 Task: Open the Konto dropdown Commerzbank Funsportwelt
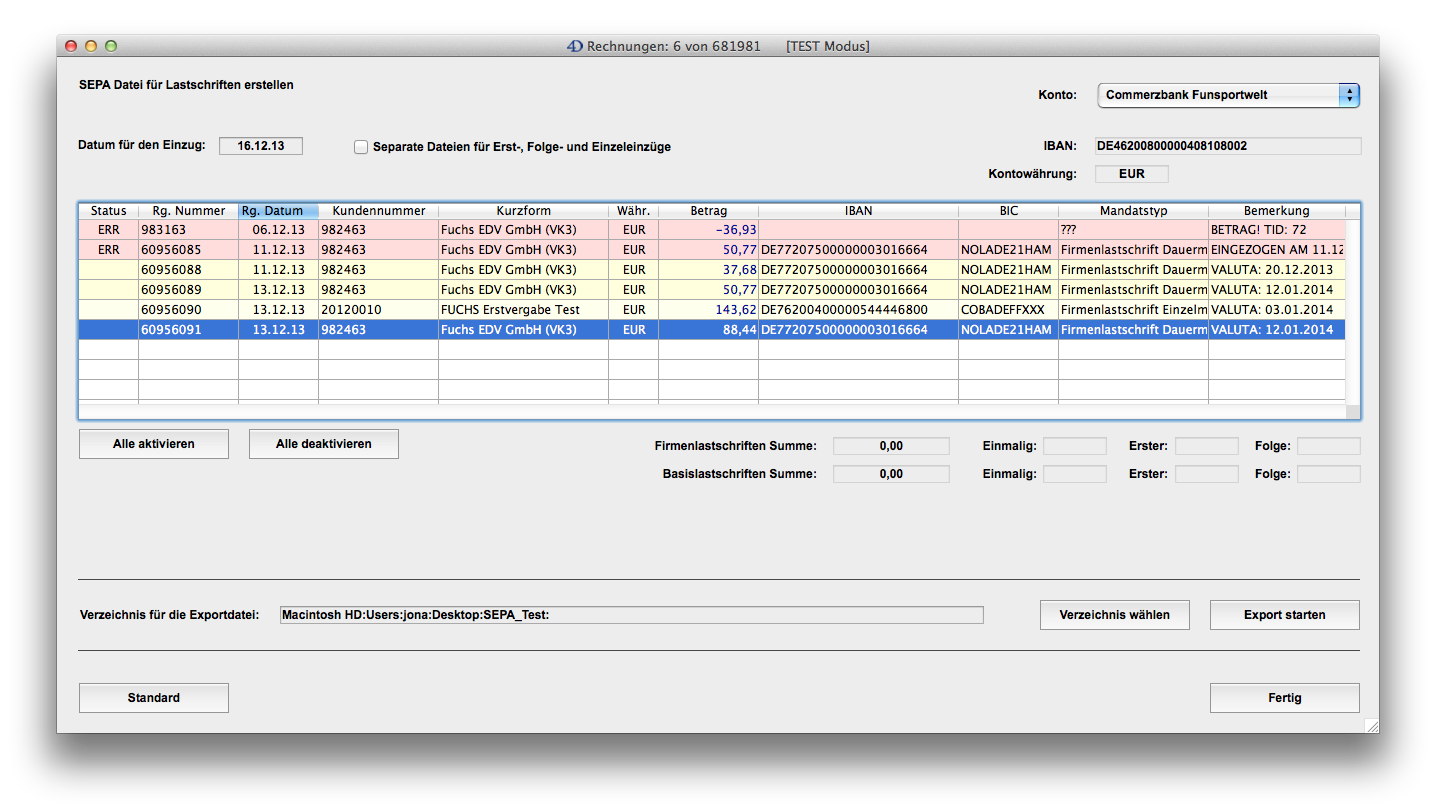[x=1228, y=95]
